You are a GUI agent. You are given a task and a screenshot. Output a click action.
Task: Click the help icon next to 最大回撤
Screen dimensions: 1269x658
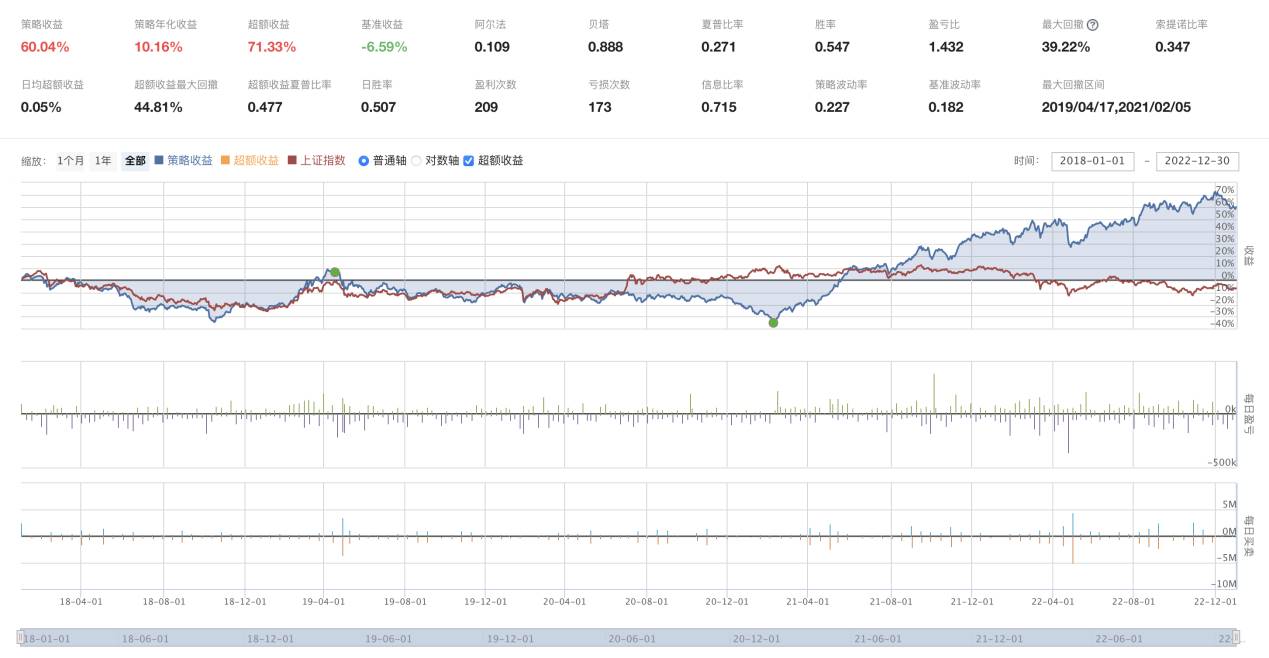(1092, 25)
